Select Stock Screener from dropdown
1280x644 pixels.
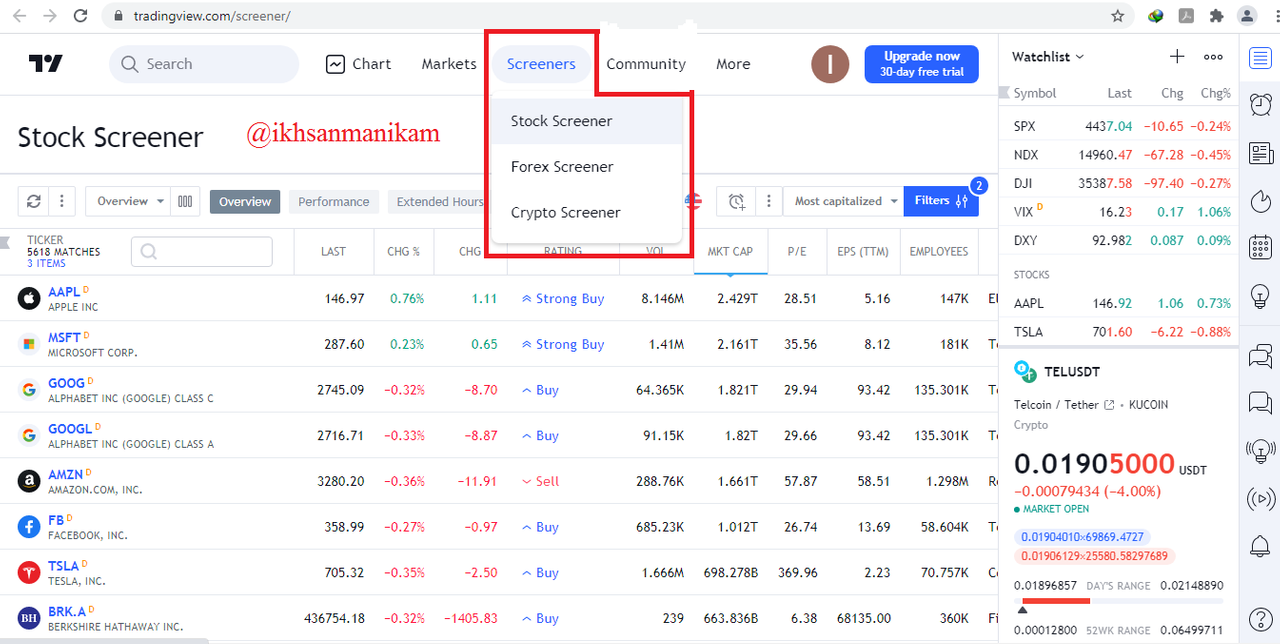pos(587,121)
